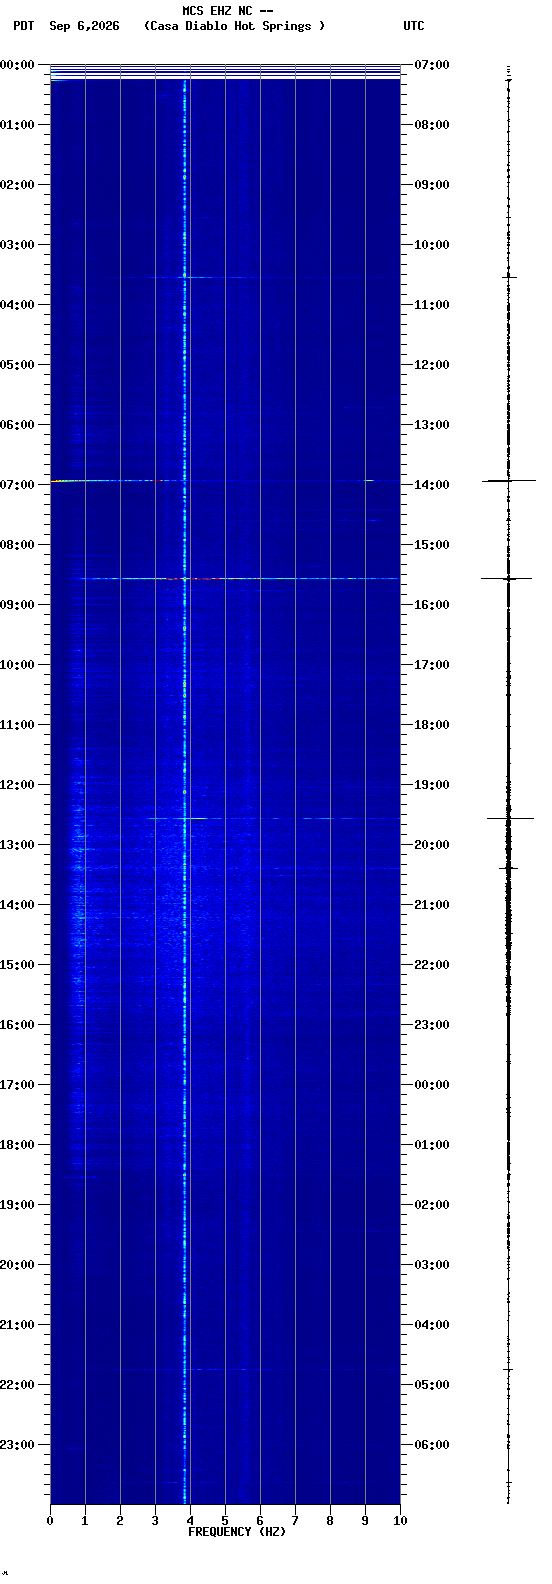Click the seismogram spike near 14:00 UTC
This screenshot has height=1584, width=552.
[509, 481]
